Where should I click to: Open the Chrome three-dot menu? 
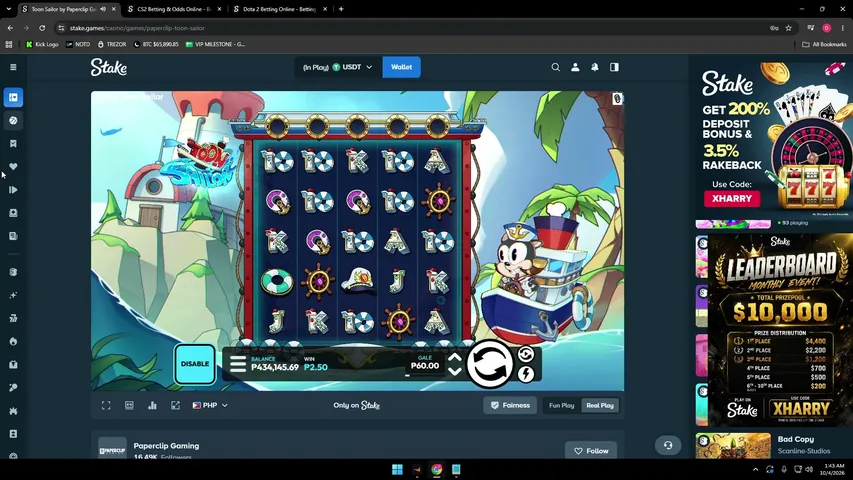pyautogui.click(x=843, y=28)
